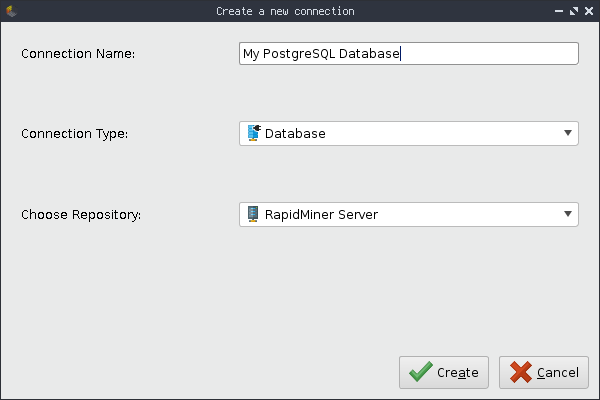600x400 pixels.
Task: Click the Database icon in Connection Type
Action: (253, 133)
